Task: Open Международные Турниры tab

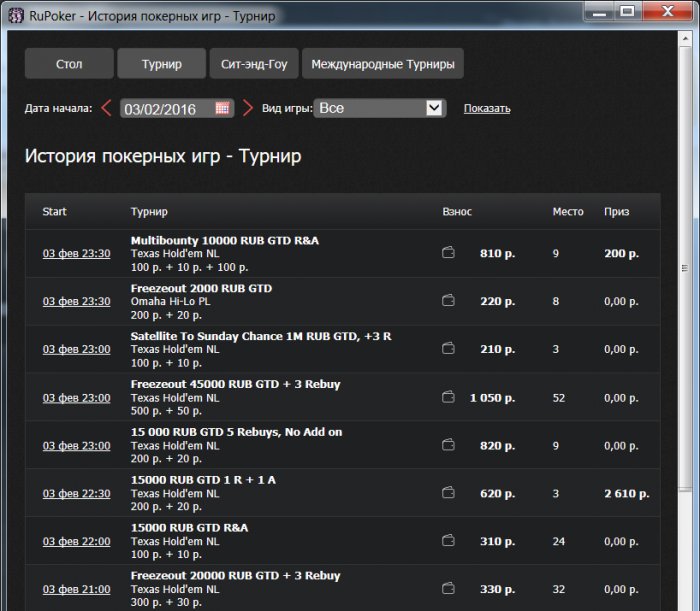Action: pos(383,64)
